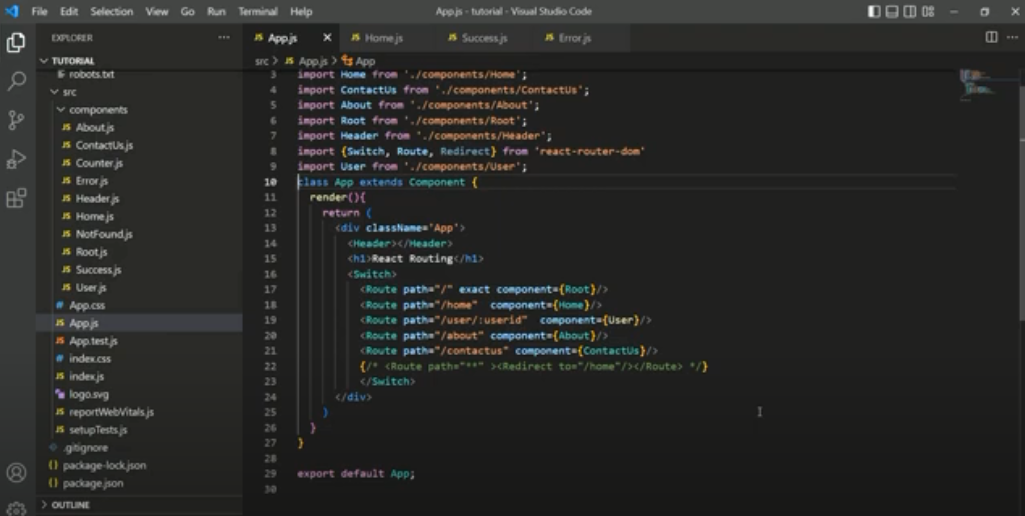1025x516 pixels.
Task: Open package.json in the explorer
Action: tap(93, 483)
